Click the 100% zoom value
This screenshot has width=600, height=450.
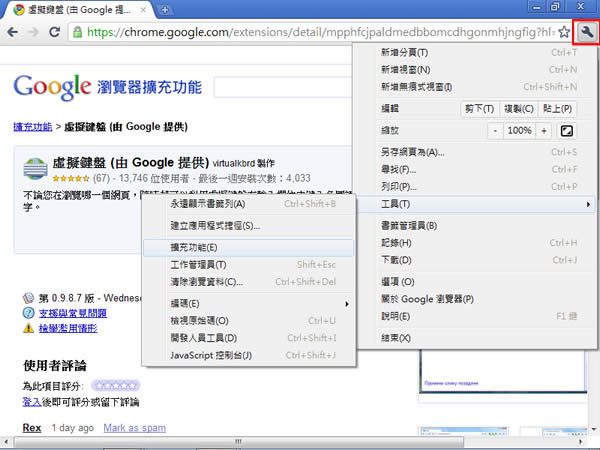(520, 131)
